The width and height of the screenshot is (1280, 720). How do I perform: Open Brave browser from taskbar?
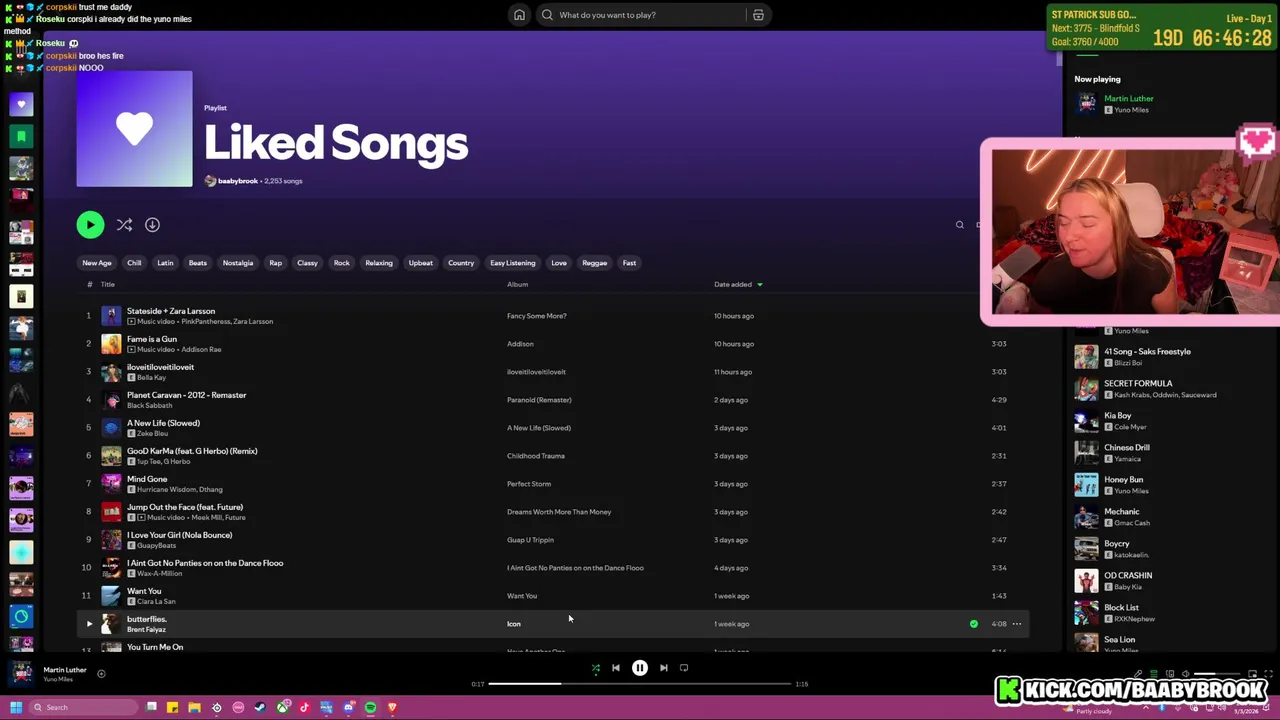(x=392, y=708)
